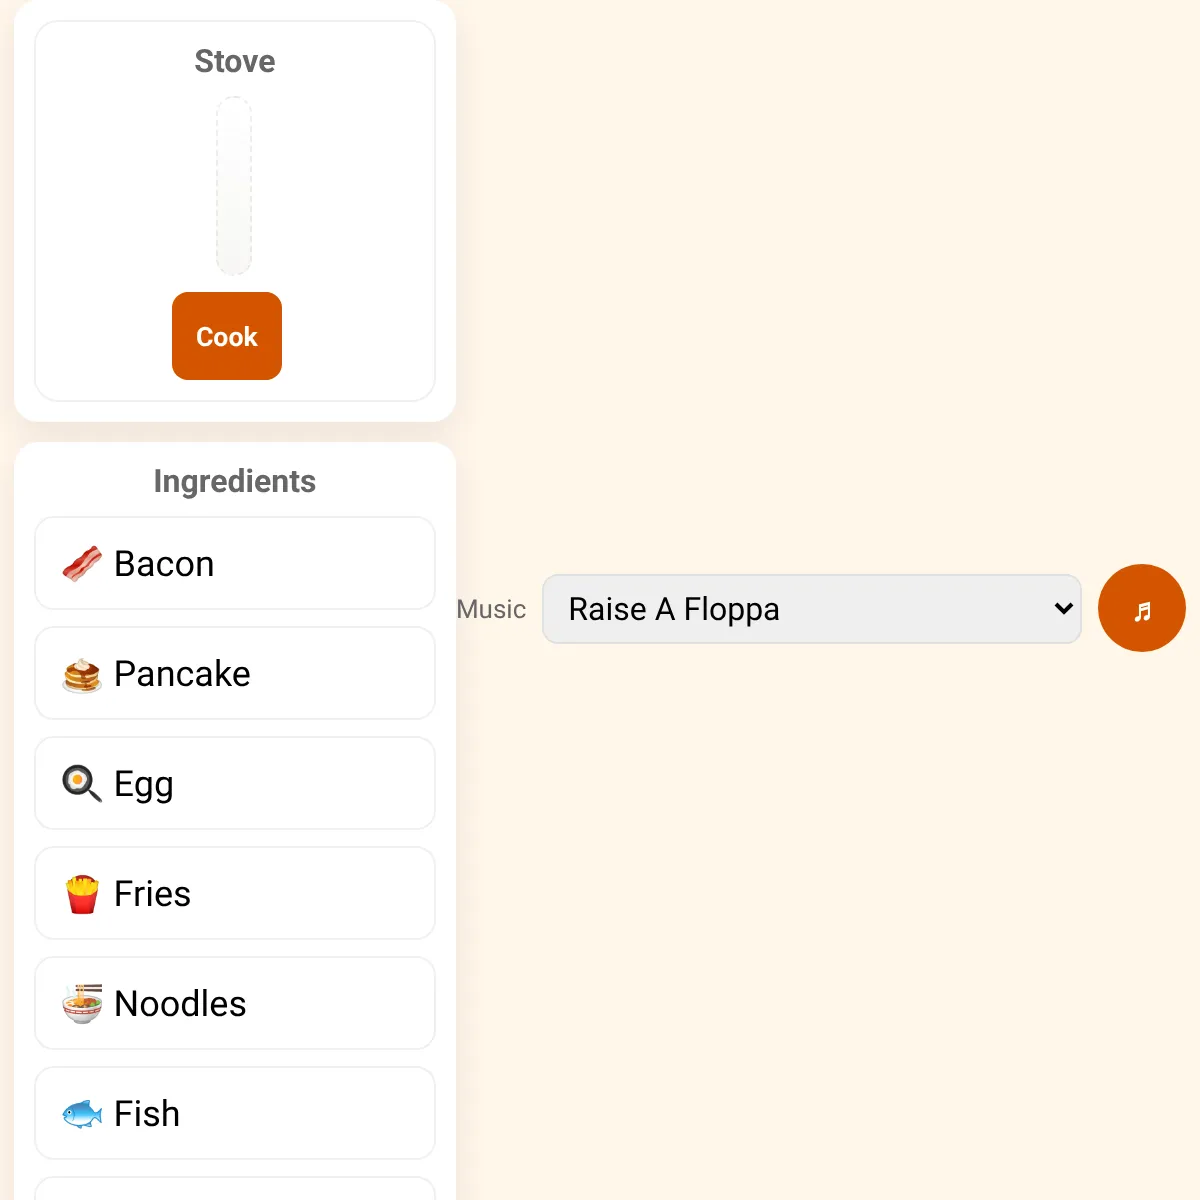Click the pancake stack icon
Screen dimensions: 1200x1200
pyautogui.click(x=82, y=674)
